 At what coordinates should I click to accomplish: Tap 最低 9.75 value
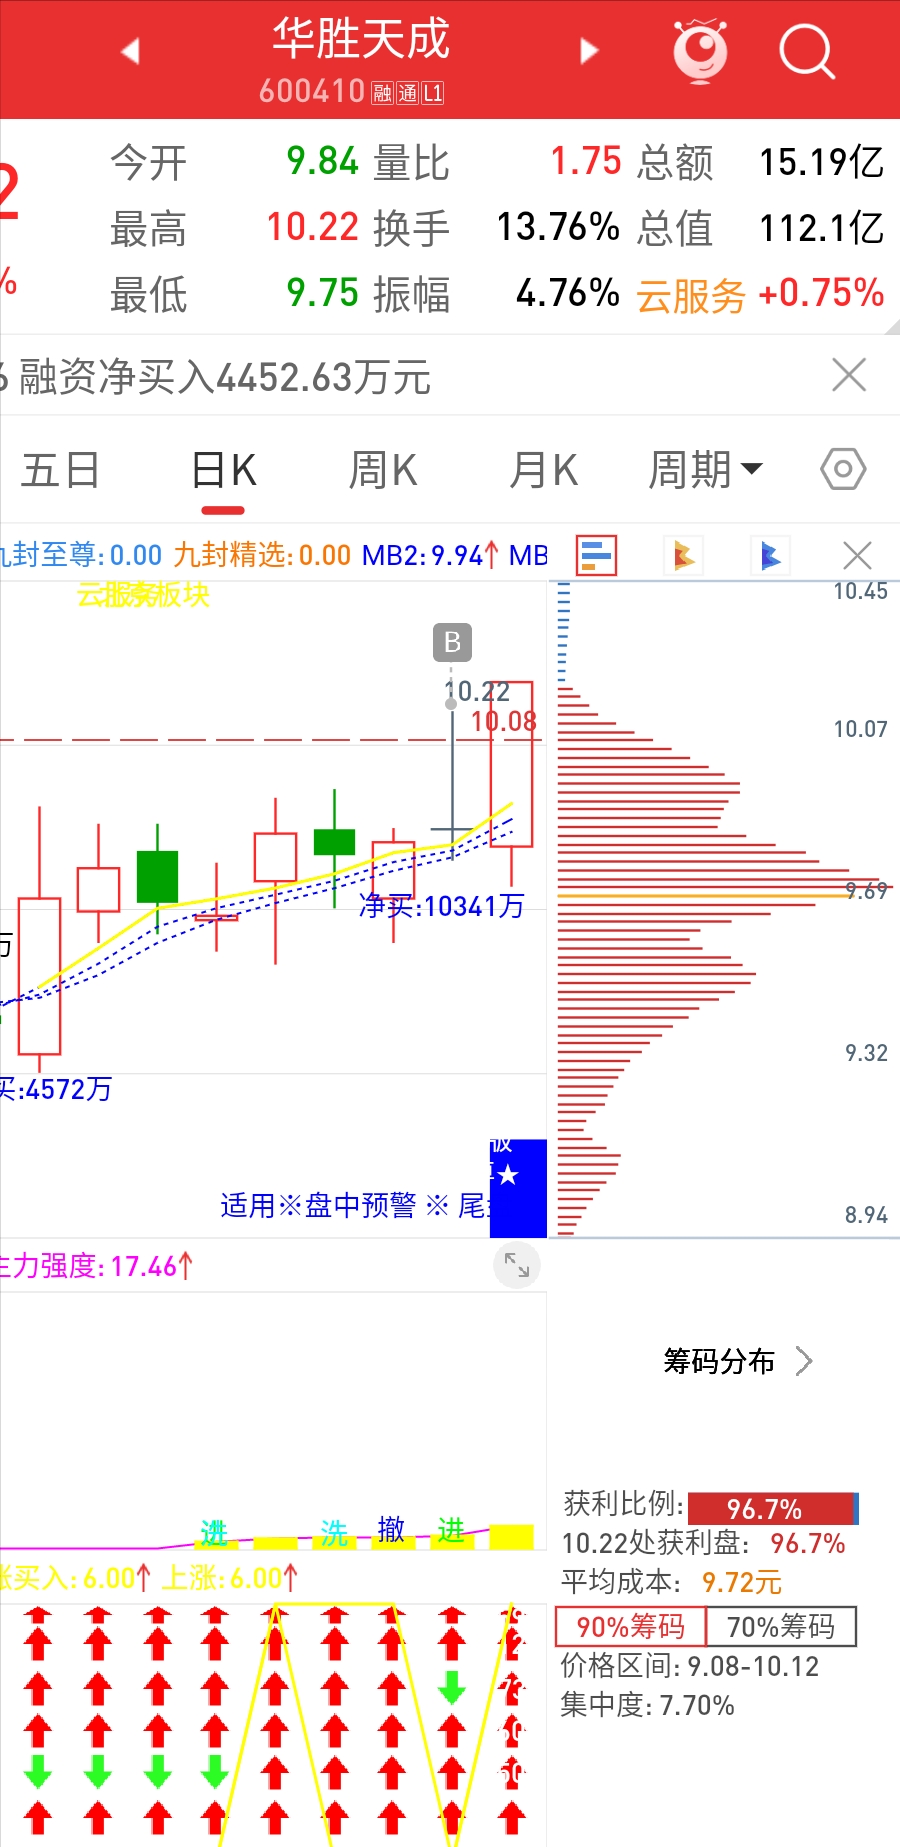click(322, 294)
